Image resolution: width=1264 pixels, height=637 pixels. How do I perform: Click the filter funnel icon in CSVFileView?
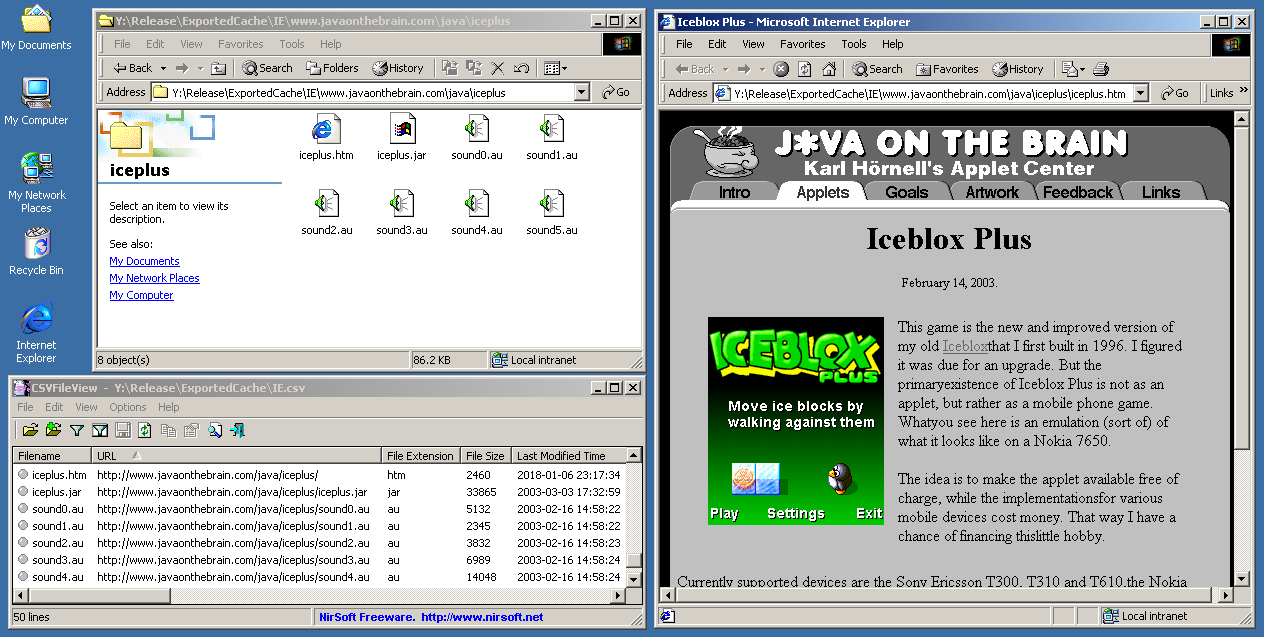click(77, 430)
